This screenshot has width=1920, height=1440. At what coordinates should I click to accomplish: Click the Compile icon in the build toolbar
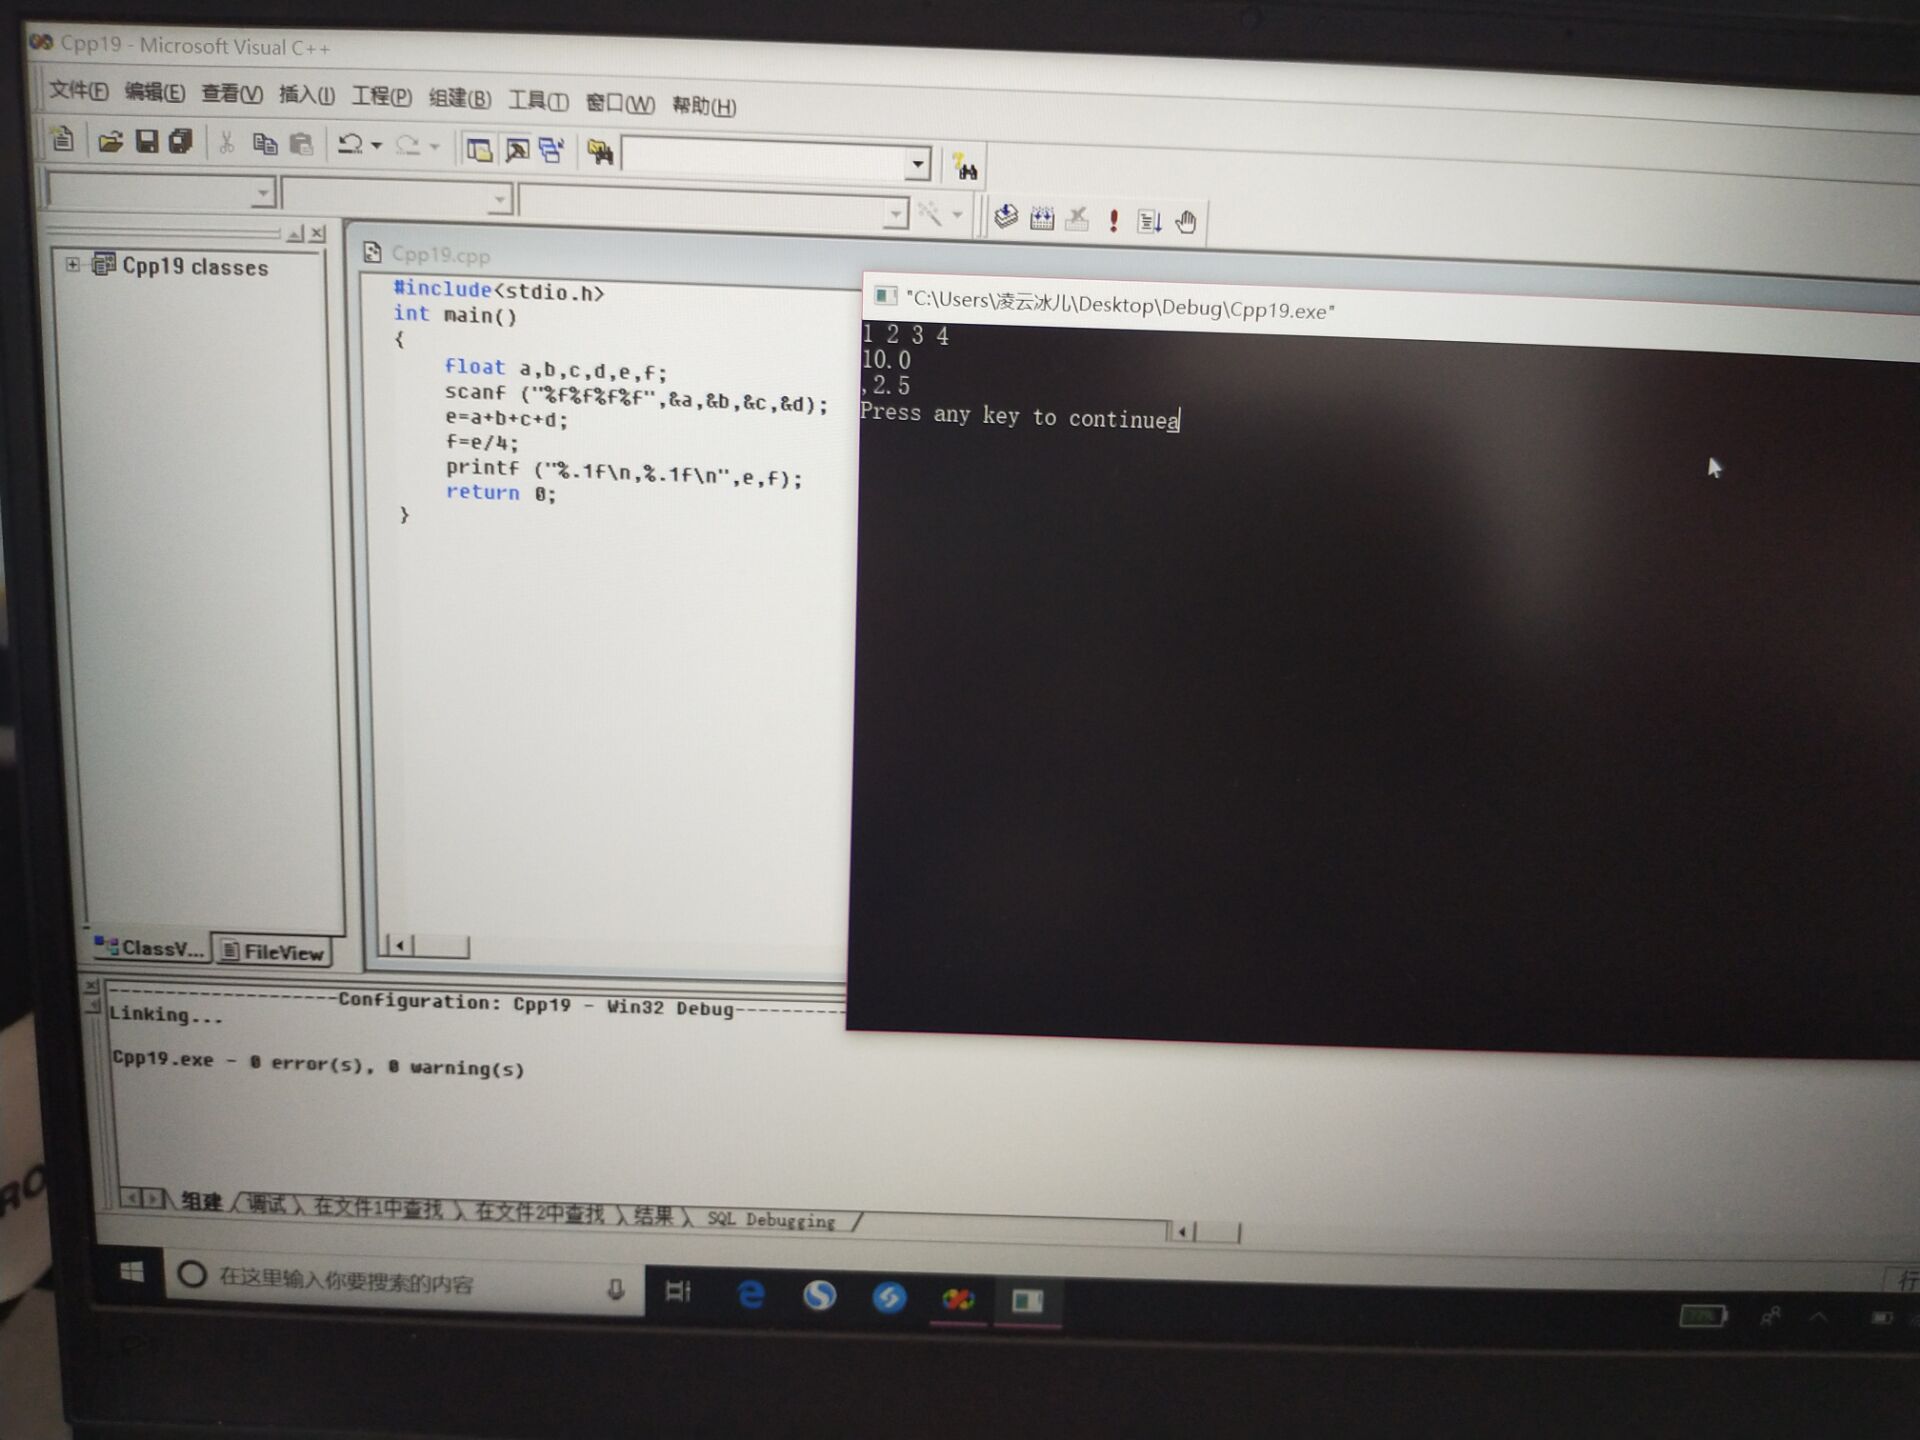pyautogui.click(x=1006, y=217)
